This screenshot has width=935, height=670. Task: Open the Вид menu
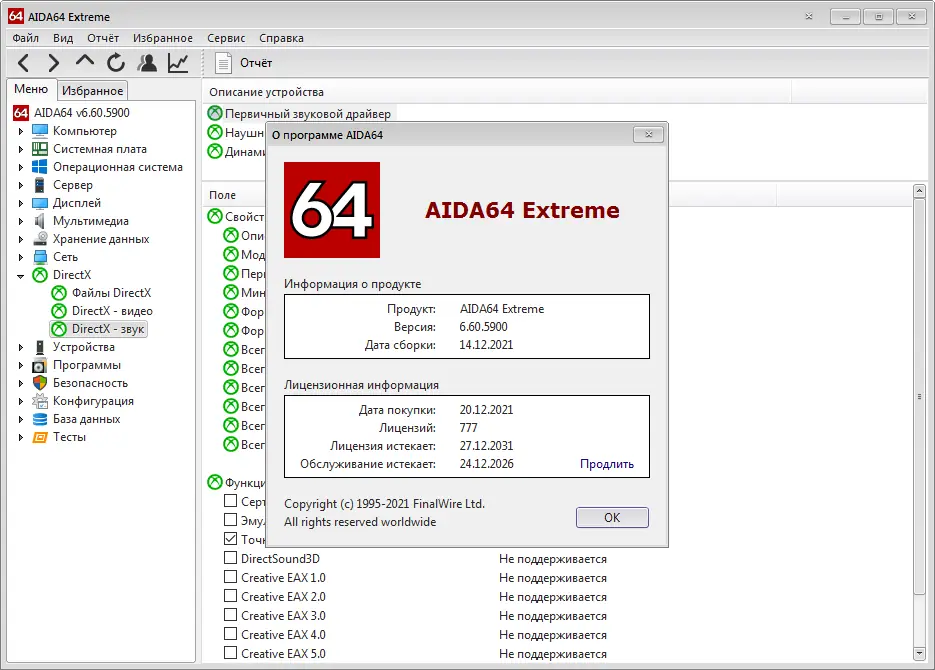[63, 38]
